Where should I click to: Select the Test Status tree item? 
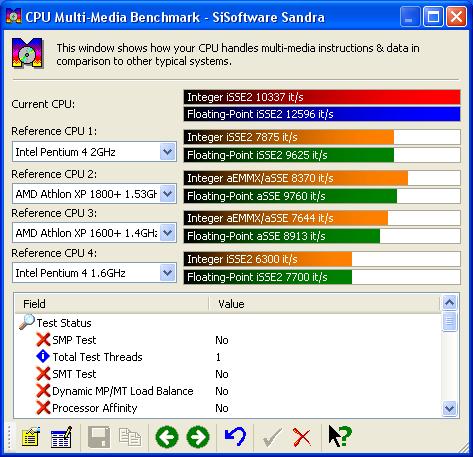(64, 323)
